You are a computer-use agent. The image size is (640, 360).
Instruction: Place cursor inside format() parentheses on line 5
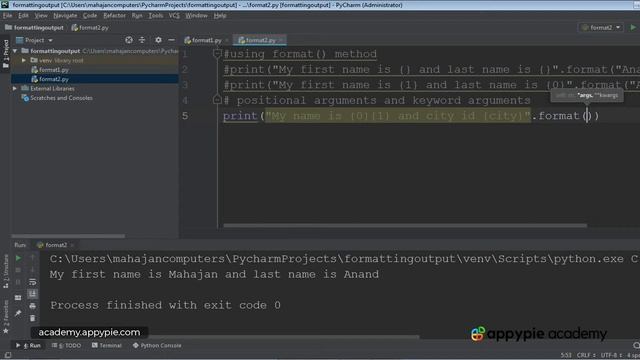(x=588, y=116)
